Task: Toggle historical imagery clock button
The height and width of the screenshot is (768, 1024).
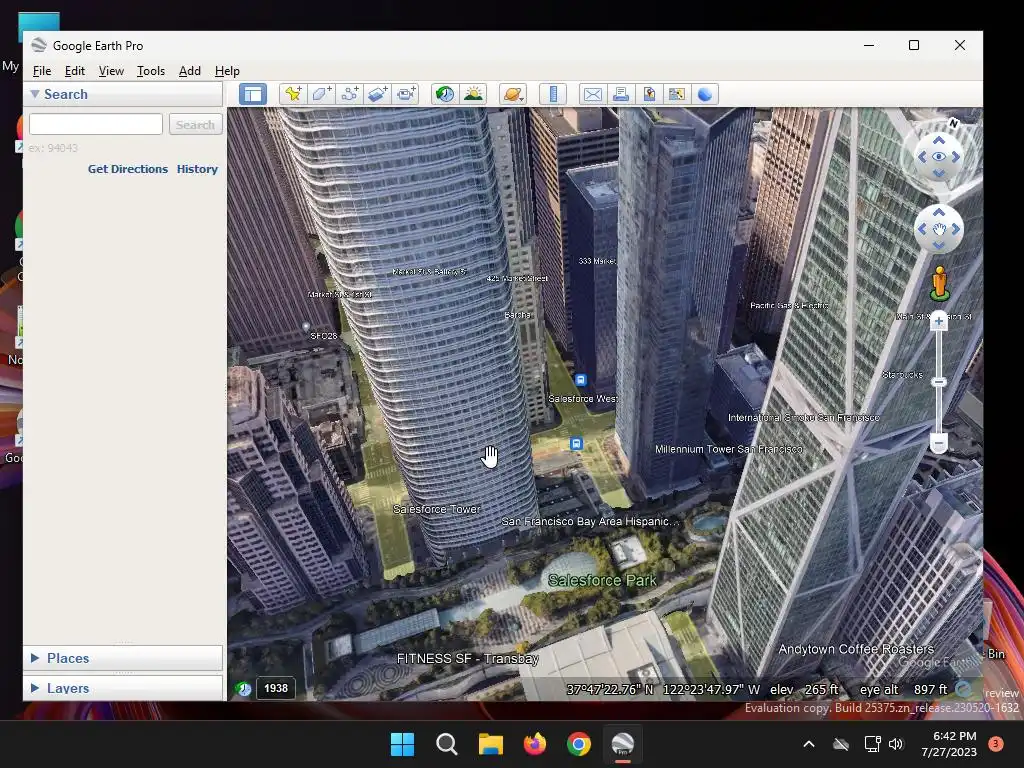Action: (445, 94)
